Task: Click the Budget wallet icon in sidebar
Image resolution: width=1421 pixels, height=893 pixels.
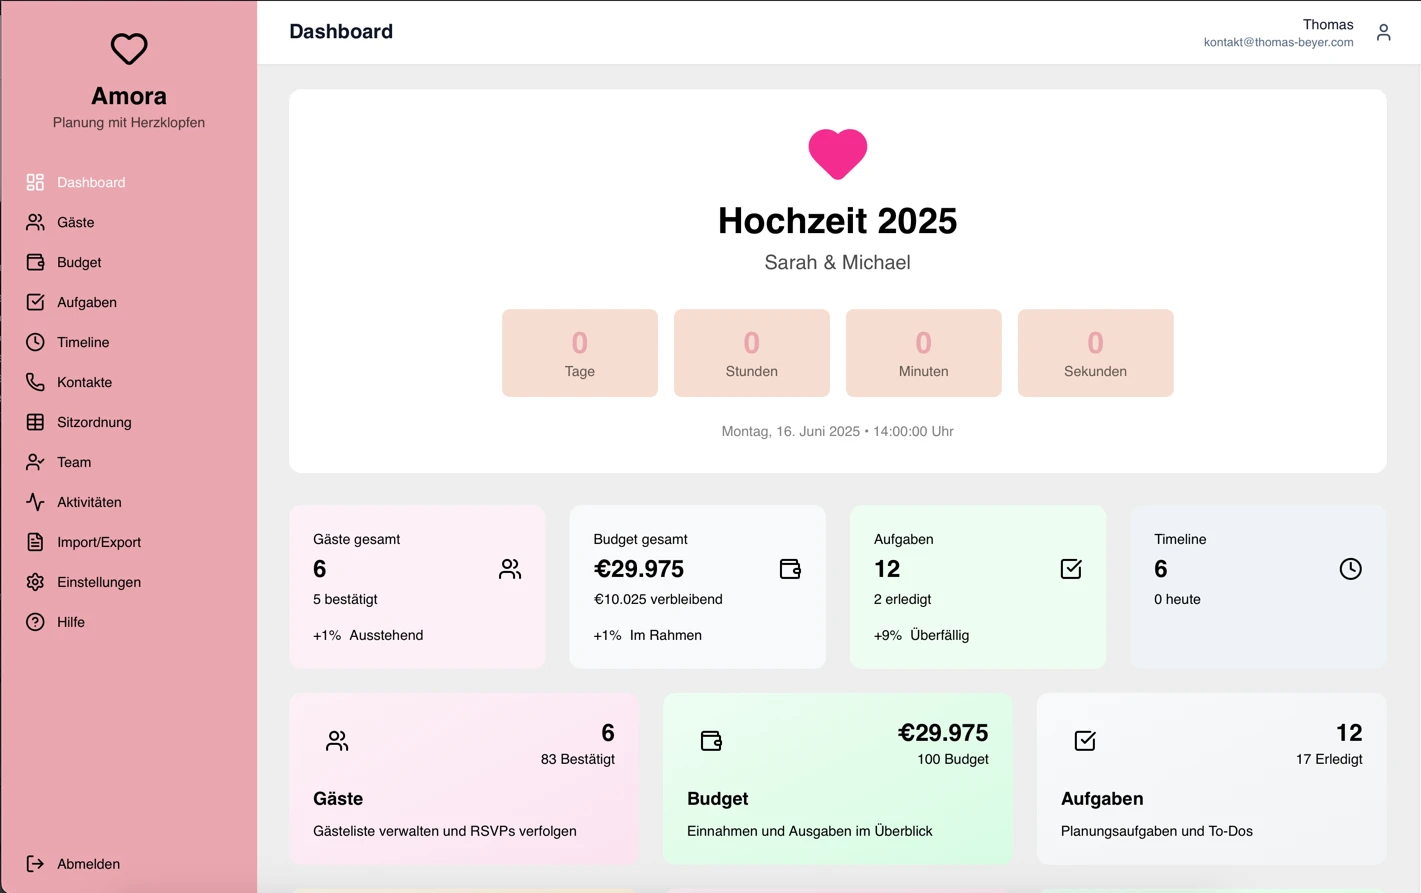Action: coord(34,262)
